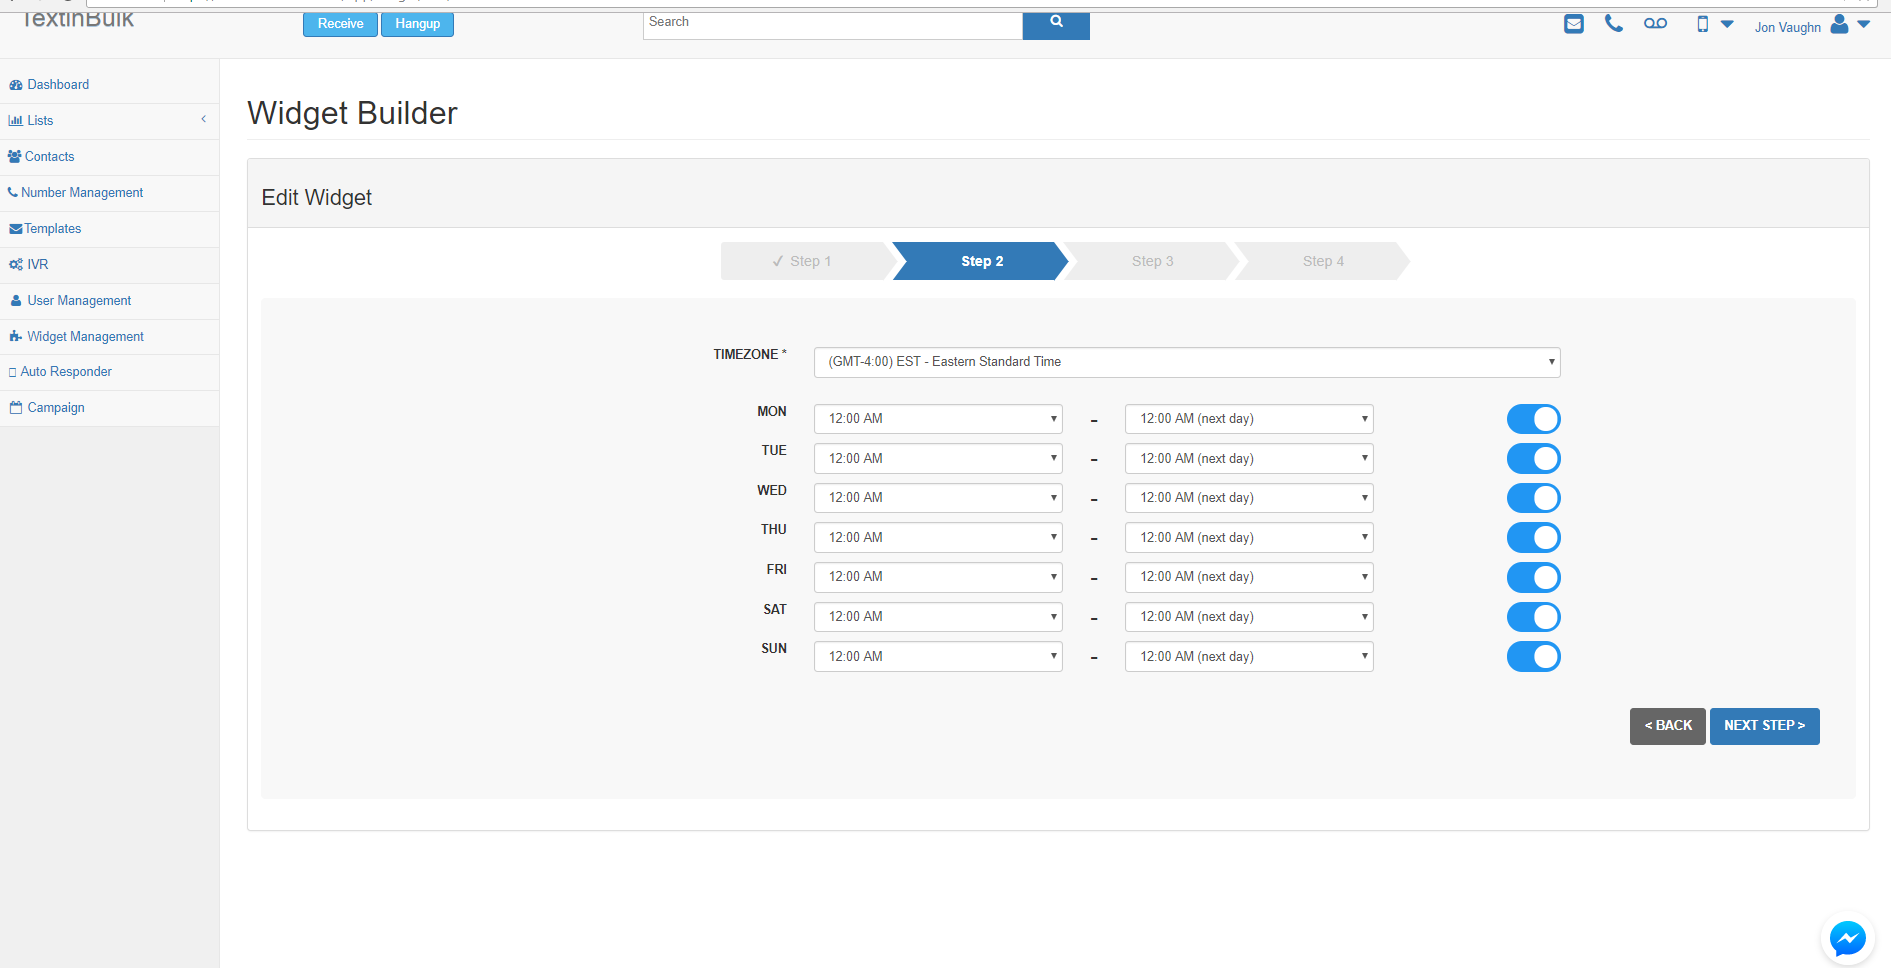Jump to Step 4 tab
The width and height of the screenshot is (1891, 968).
point(1323,261)
